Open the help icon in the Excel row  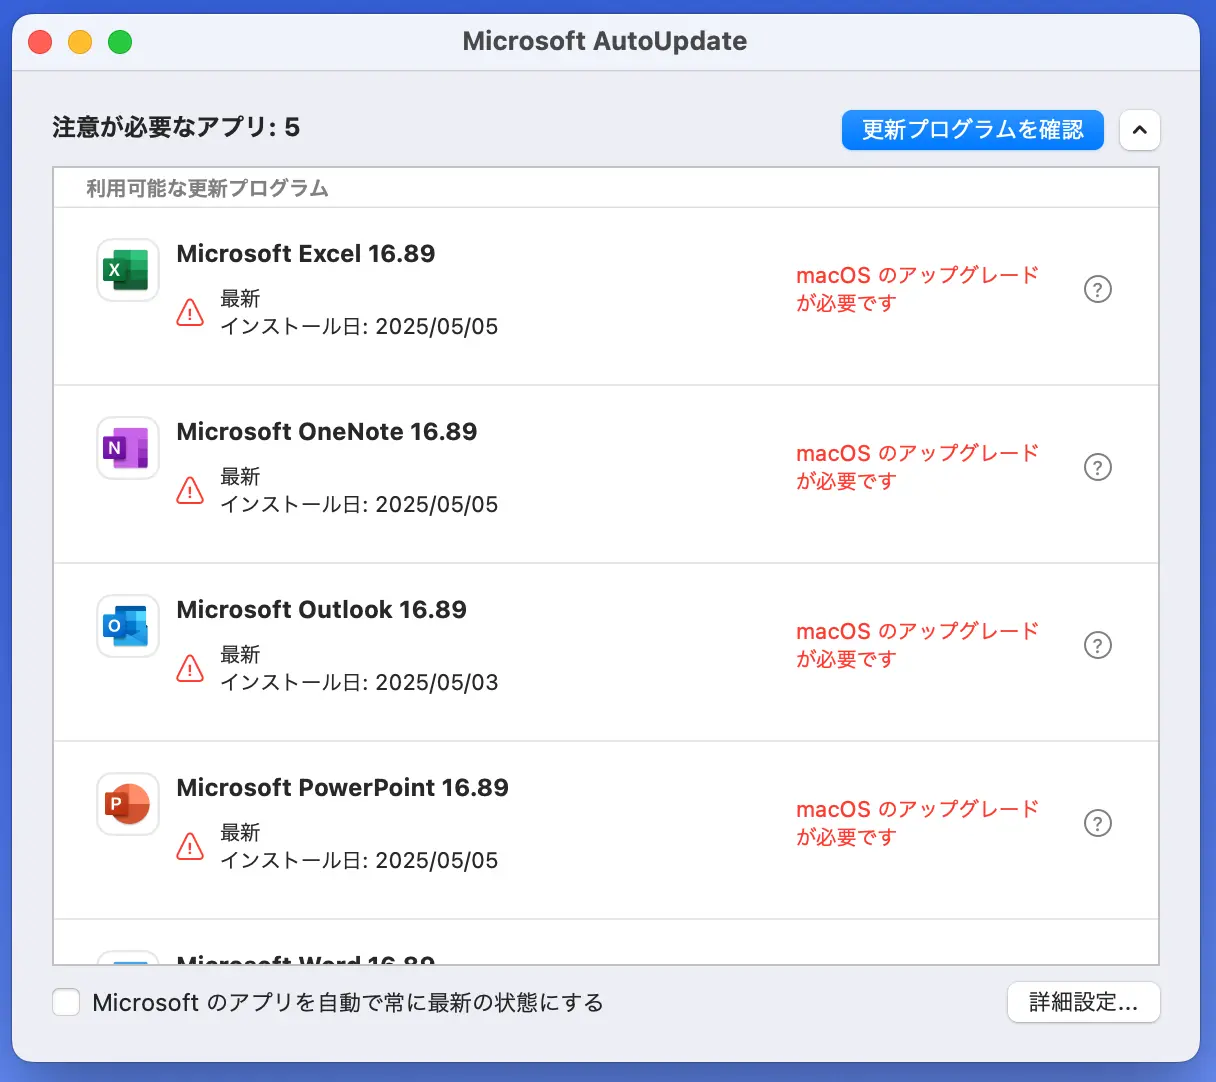click(1097, 289)
